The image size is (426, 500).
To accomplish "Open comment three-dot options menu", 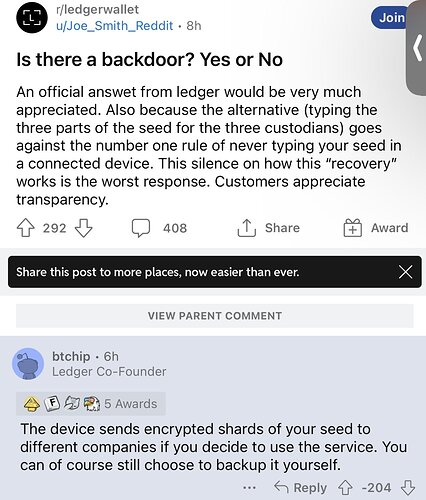I will coord(249,488).
